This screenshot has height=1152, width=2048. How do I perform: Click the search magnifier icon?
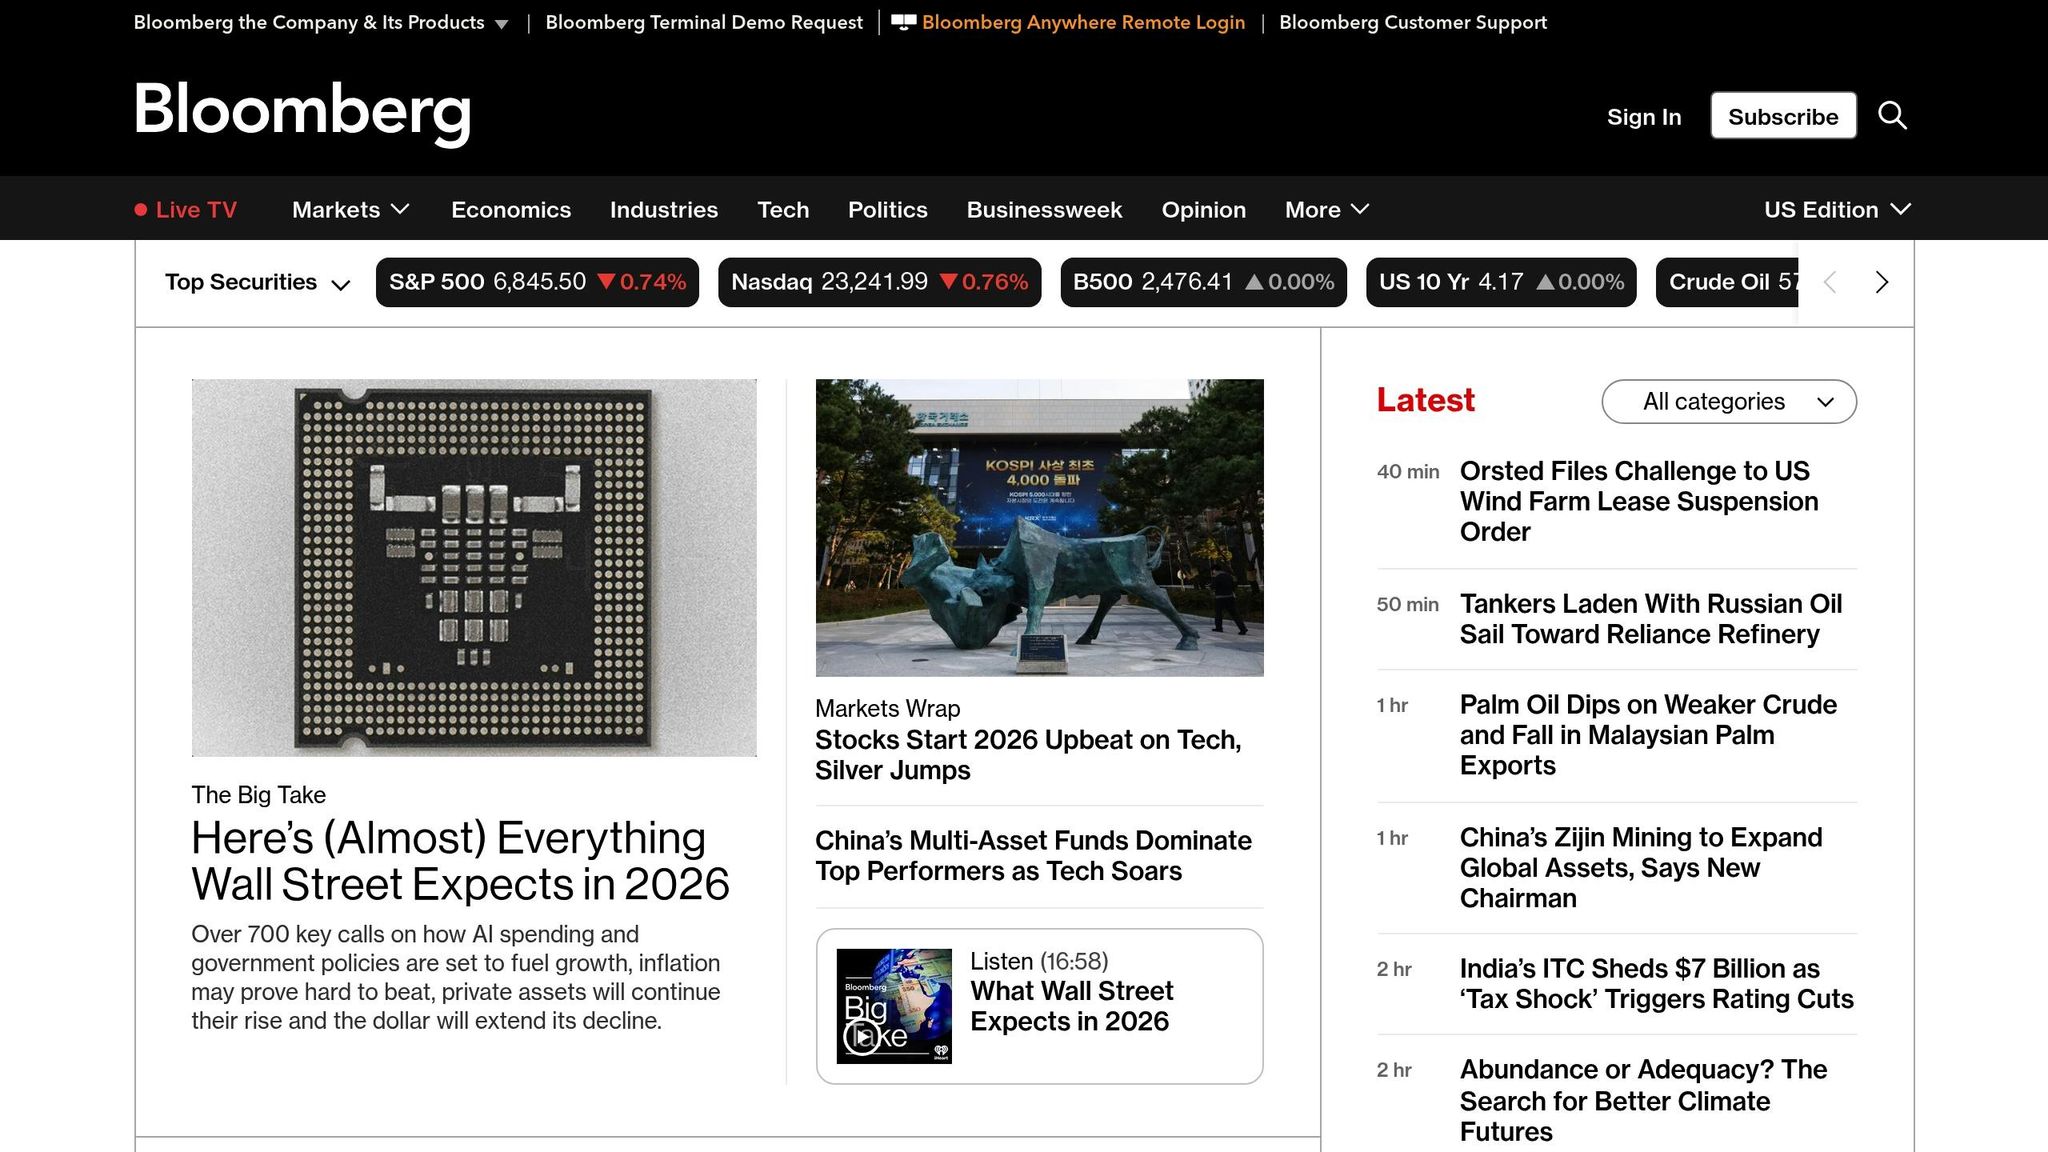click(x=1893, y=116)
